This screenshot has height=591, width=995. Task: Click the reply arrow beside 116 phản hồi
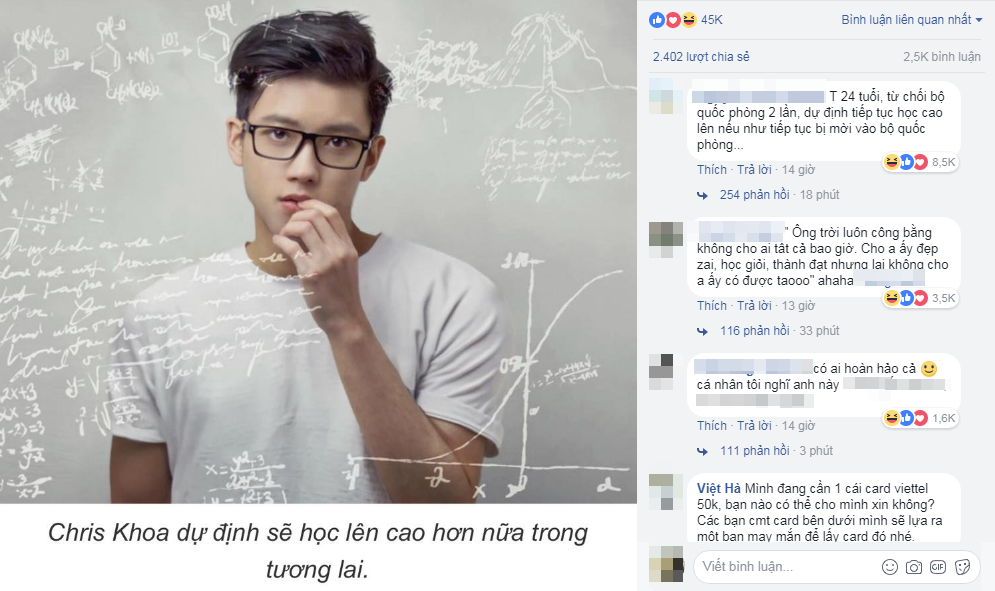(702, 331)
